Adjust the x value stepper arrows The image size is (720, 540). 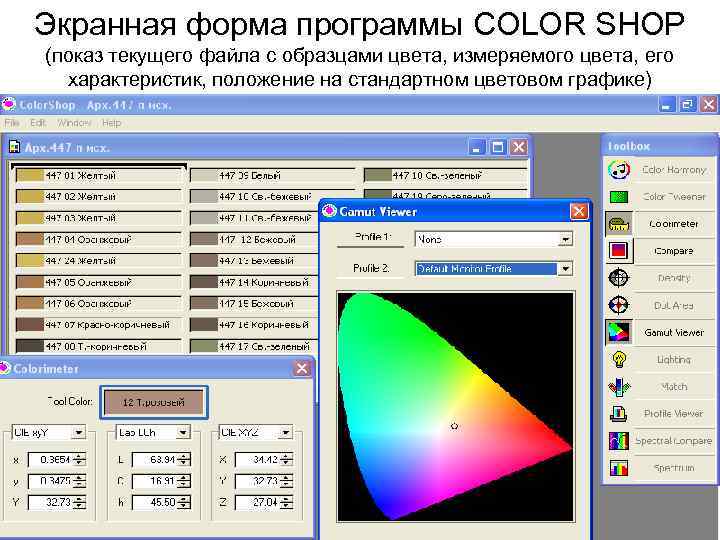(80, 459)
